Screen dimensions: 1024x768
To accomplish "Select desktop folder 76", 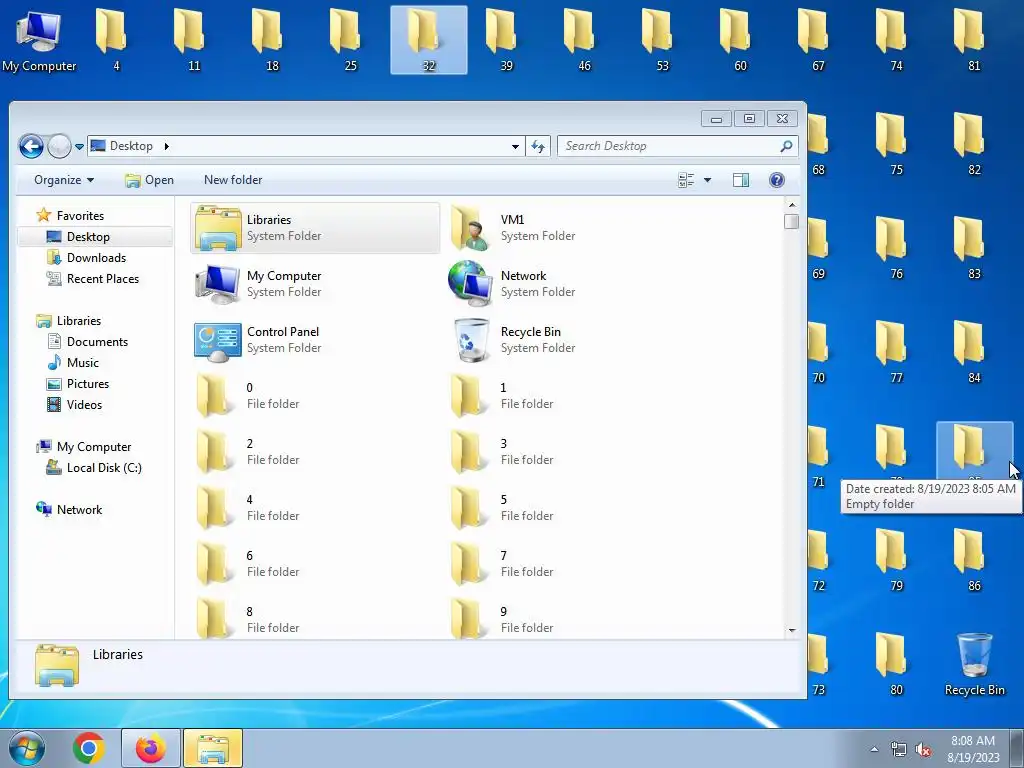I will [x=896, y=249].
